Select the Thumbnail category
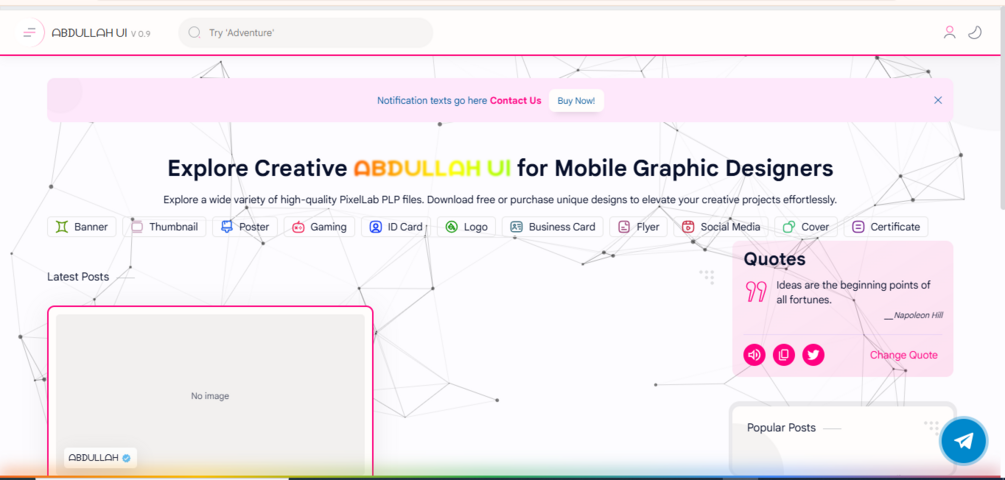1005x480 pixels. point(164,227)
